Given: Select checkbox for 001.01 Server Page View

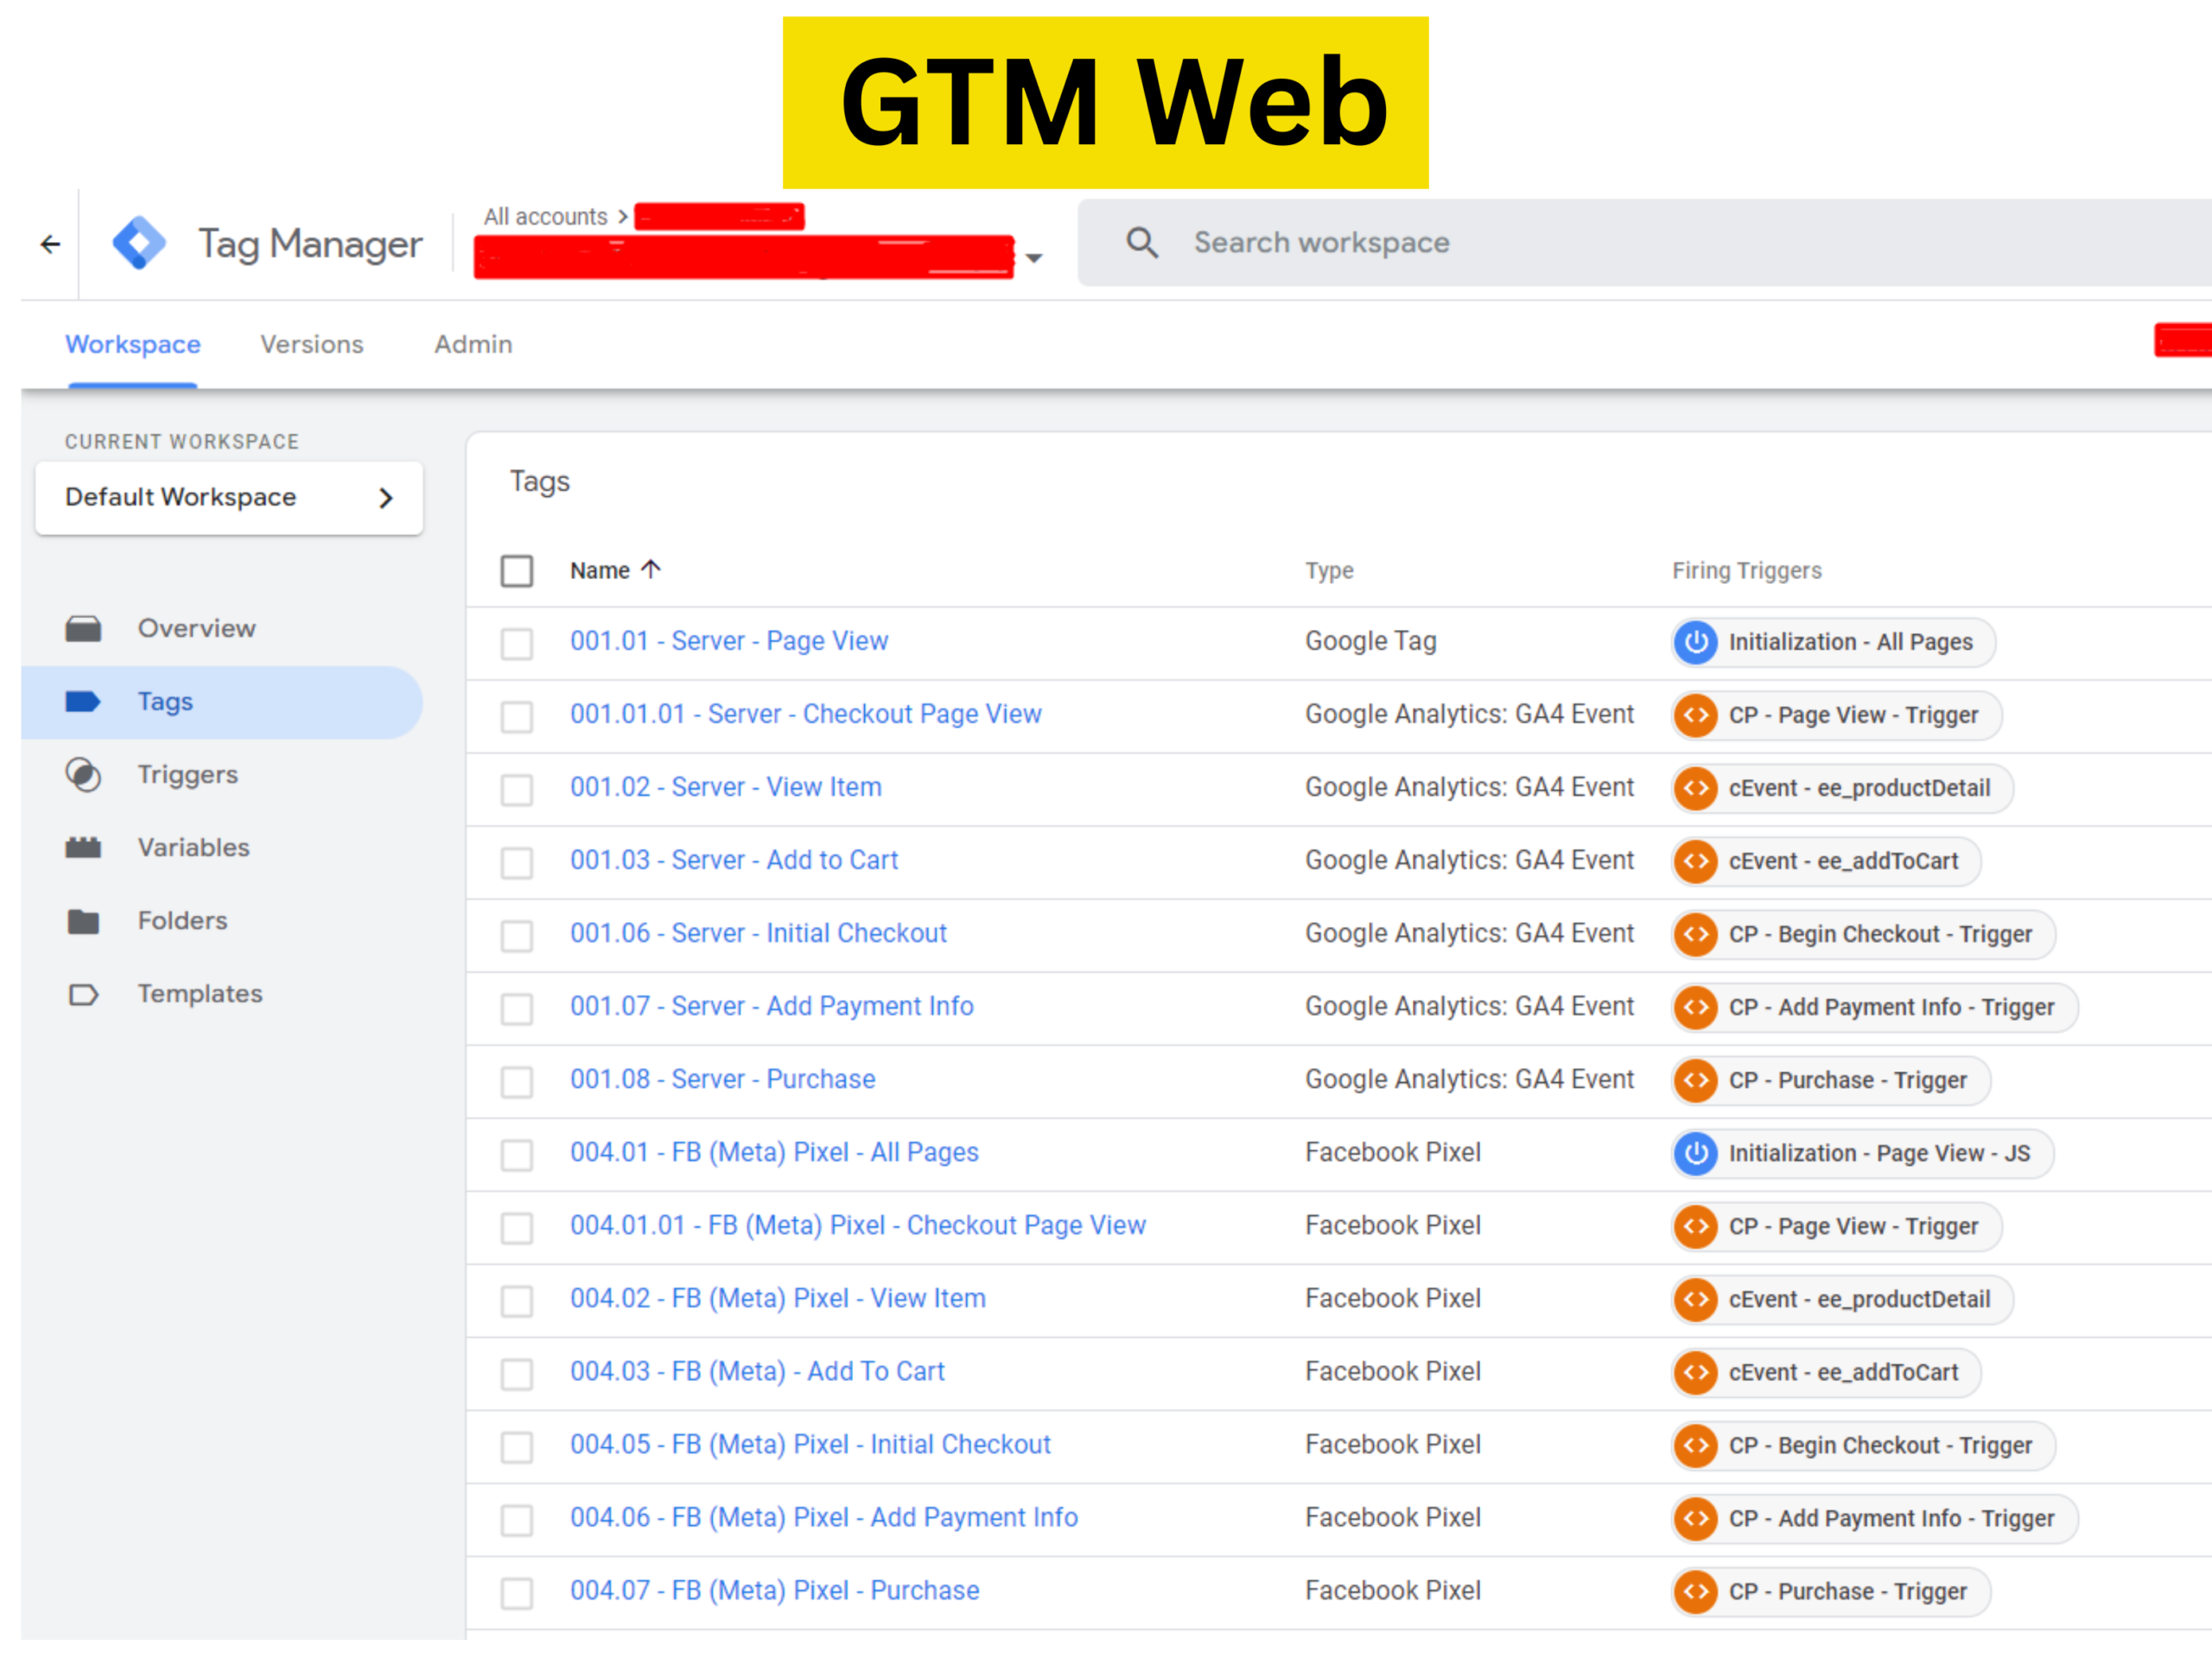Looking at the screenshot, I should [x=517, y=643].
